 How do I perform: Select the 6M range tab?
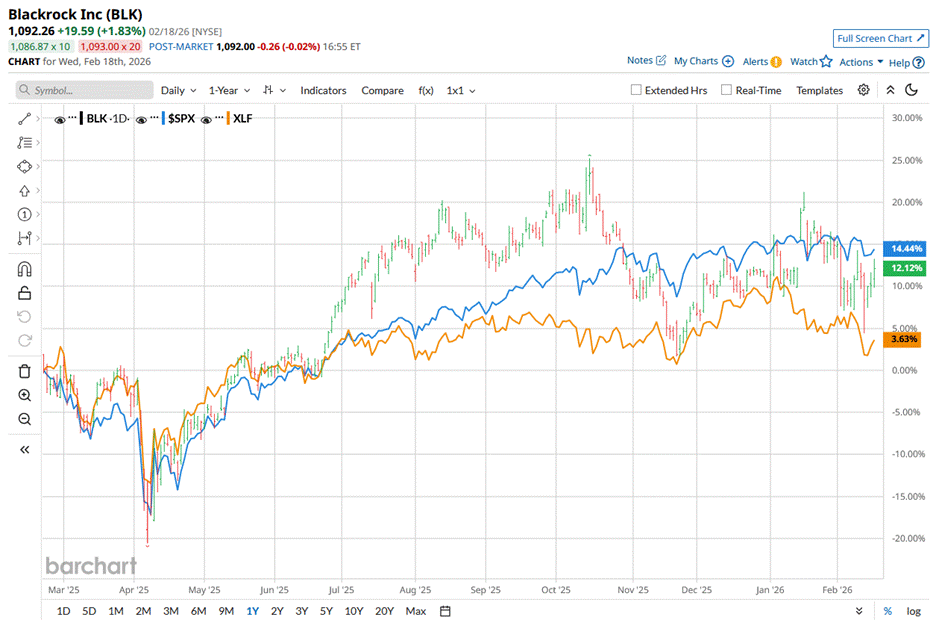click(198, 611)
